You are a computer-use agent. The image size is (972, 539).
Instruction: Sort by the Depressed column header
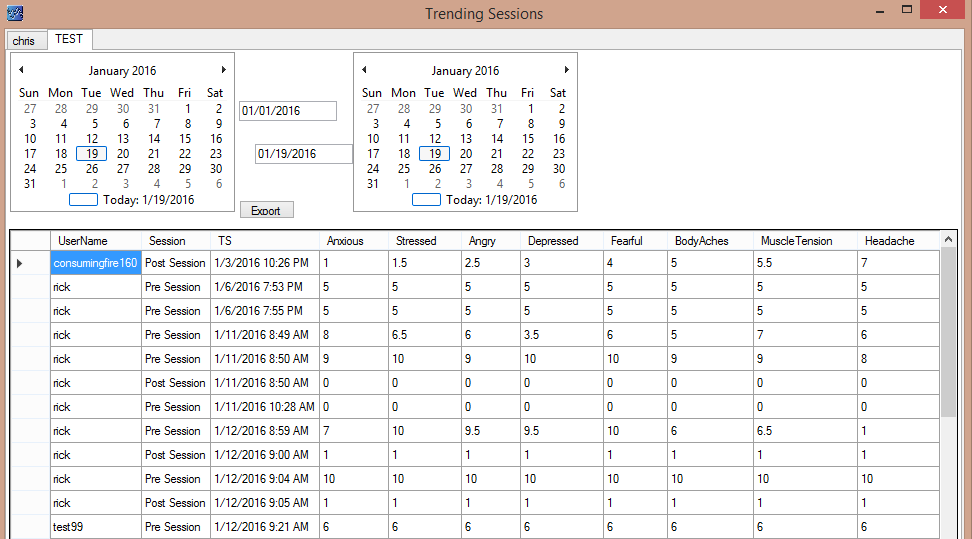(561, 241)
